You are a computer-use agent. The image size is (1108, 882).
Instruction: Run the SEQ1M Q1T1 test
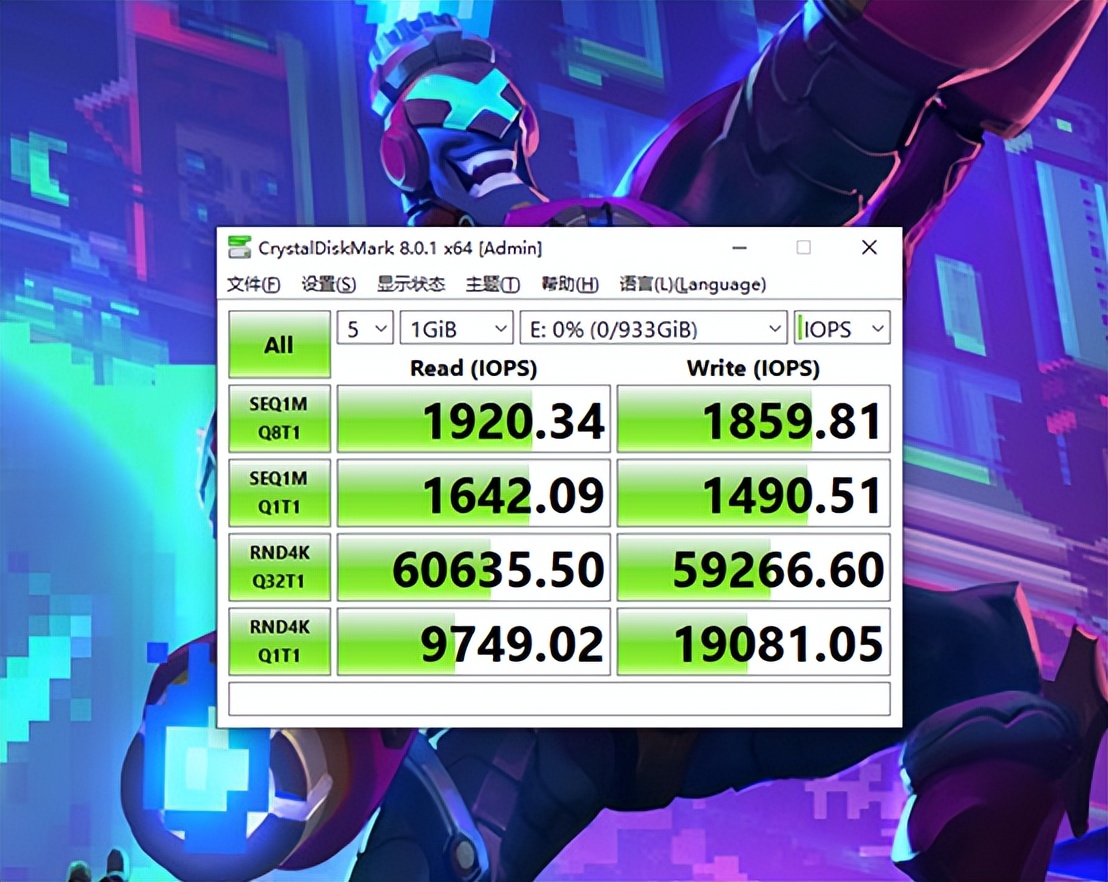pyautogui.click(x=279, y=493)
